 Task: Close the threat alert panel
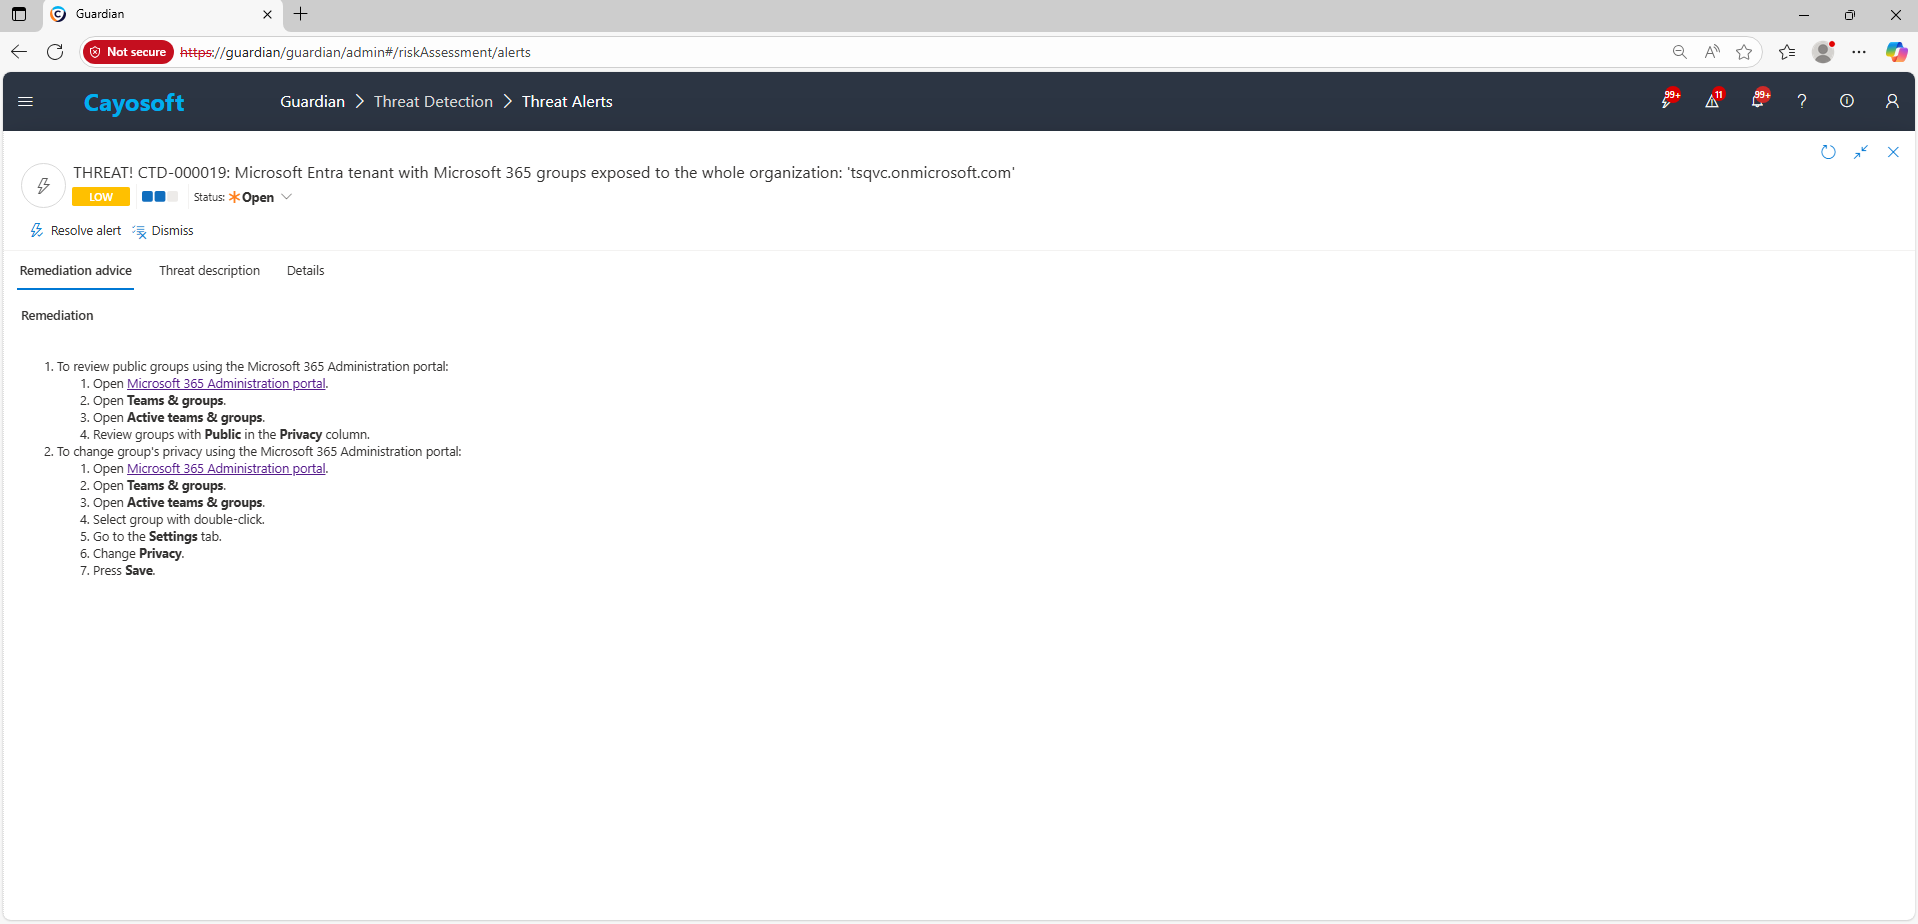pyautogui.click(x=1893, y=152)
